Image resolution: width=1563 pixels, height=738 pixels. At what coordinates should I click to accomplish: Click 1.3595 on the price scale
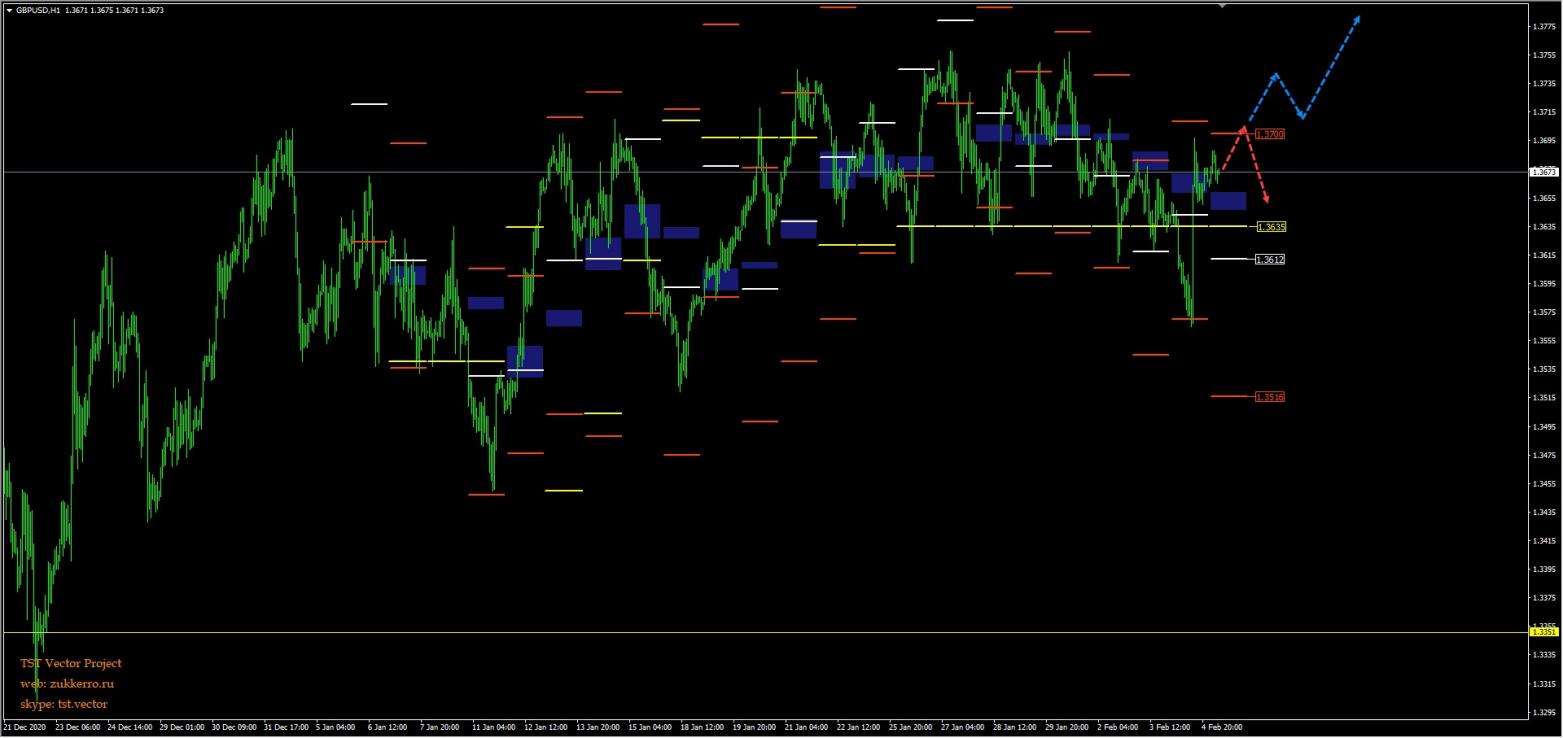[x=1545, y=284]
